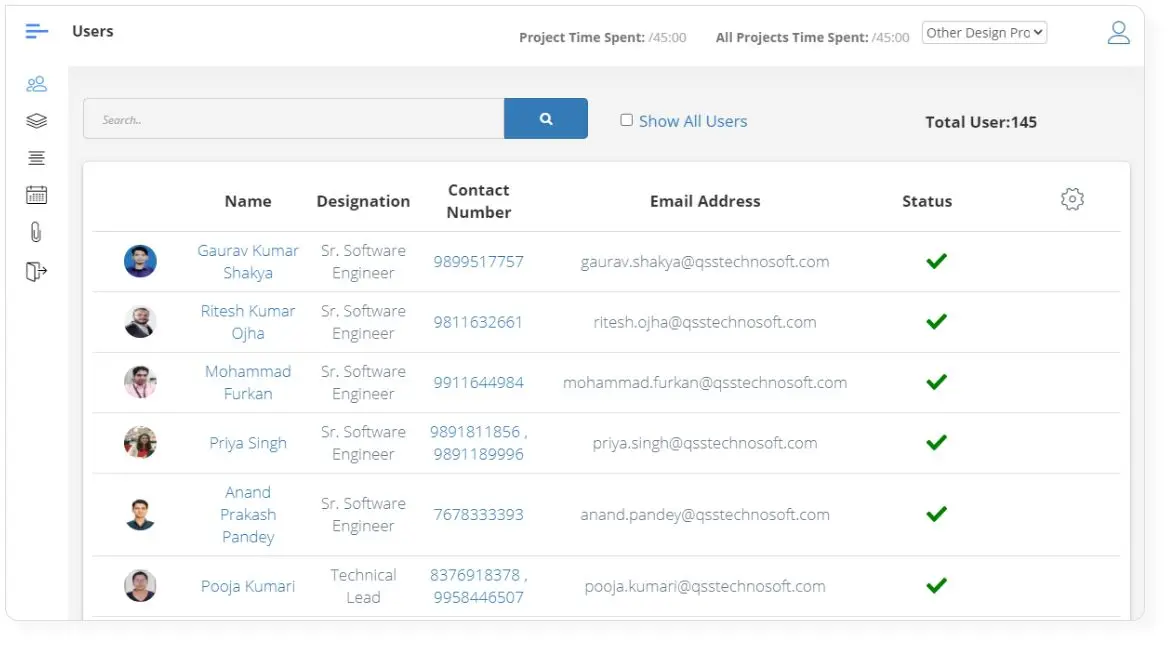Click All Projects Time Spent label

[x=792, y=37]
